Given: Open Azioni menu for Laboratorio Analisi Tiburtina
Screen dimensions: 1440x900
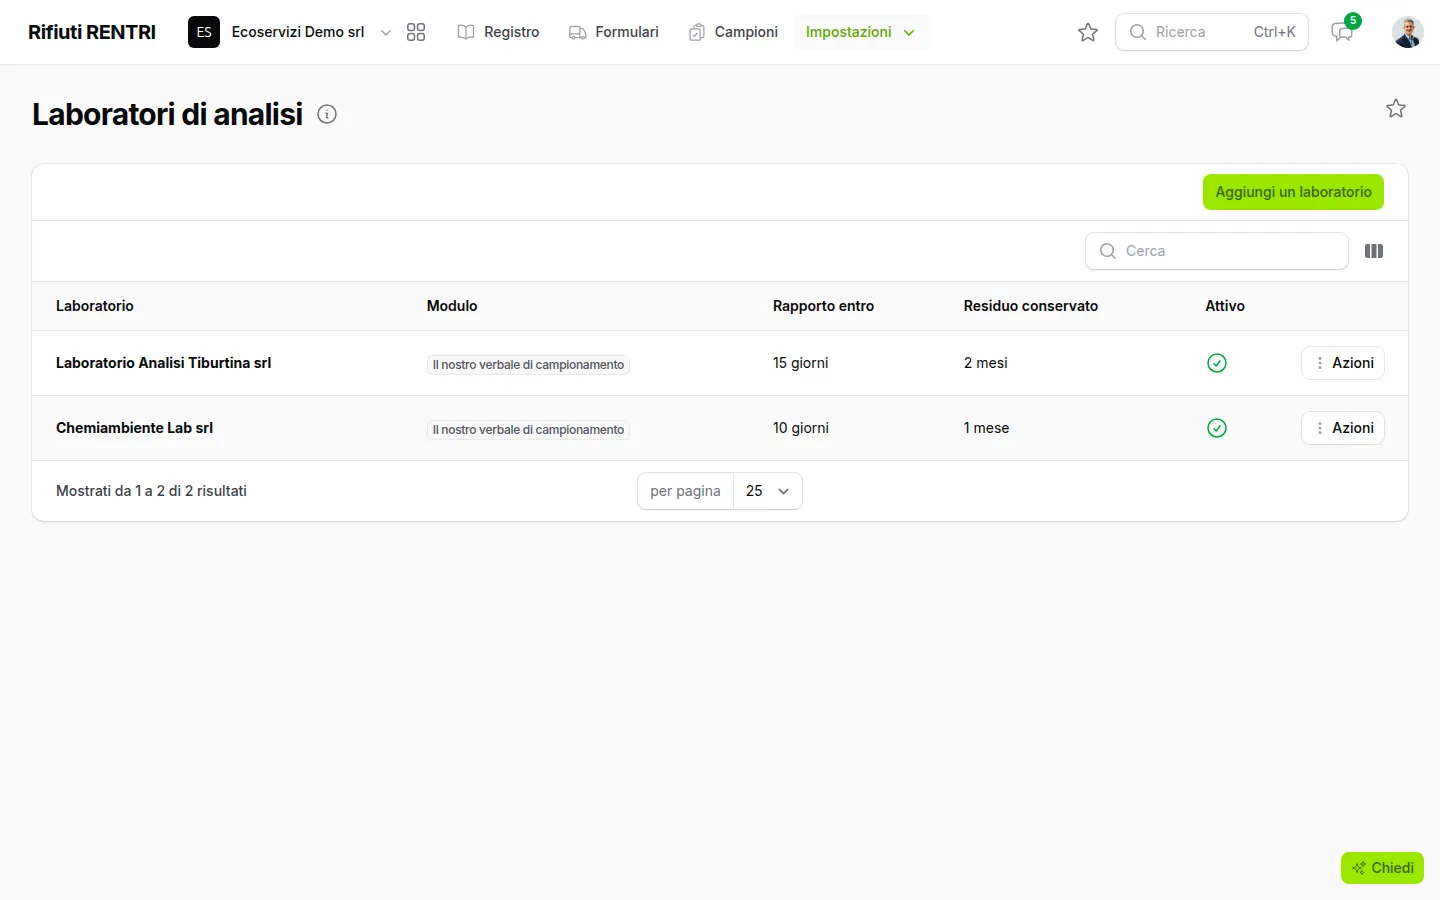Looking at the screenshot, I should [1343, 363].
